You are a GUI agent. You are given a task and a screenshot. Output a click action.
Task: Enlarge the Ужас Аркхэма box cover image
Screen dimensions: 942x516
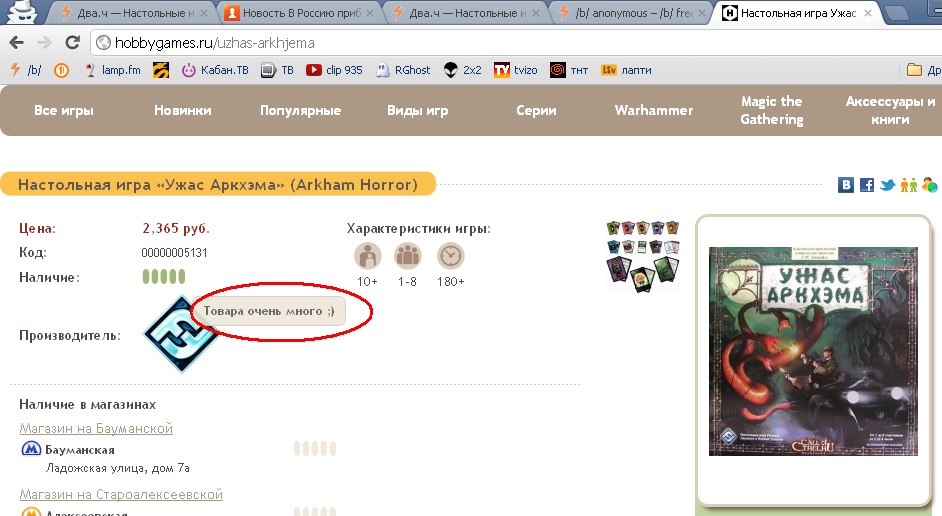[813, 351]
